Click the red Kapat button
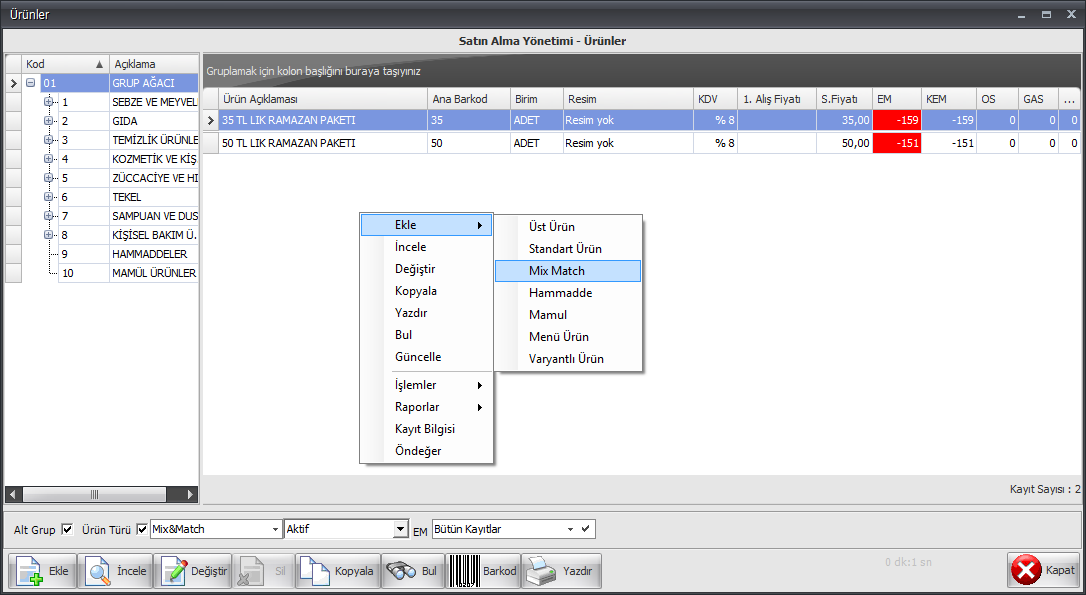Image resolution: width=1086 pixels, height=595 pixels. point(1043,571)
